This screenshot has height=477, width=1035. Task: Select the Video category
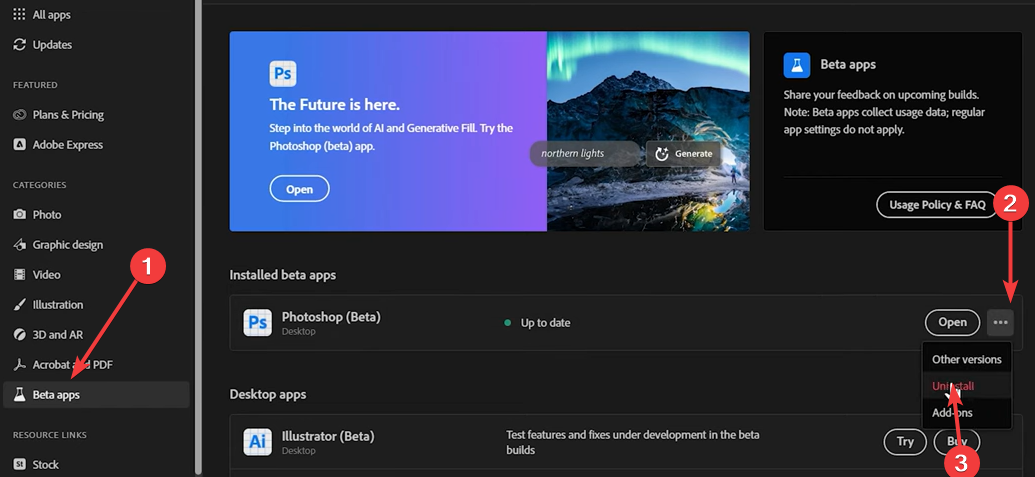coord(36,274)
